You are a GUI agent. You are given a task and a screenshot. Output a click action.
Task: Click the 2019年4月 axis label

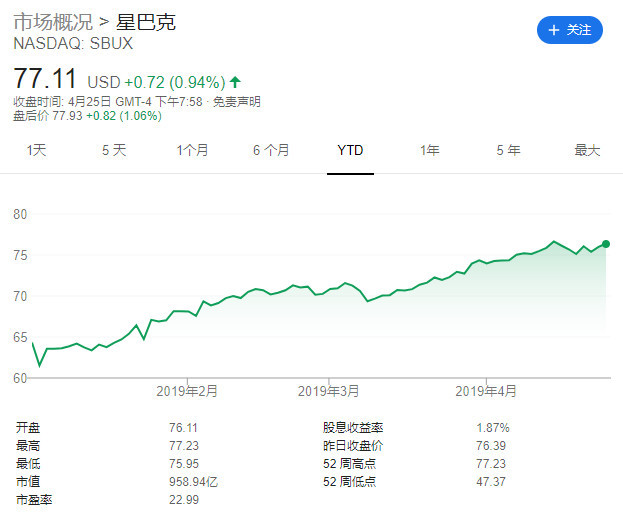(486, 391)
